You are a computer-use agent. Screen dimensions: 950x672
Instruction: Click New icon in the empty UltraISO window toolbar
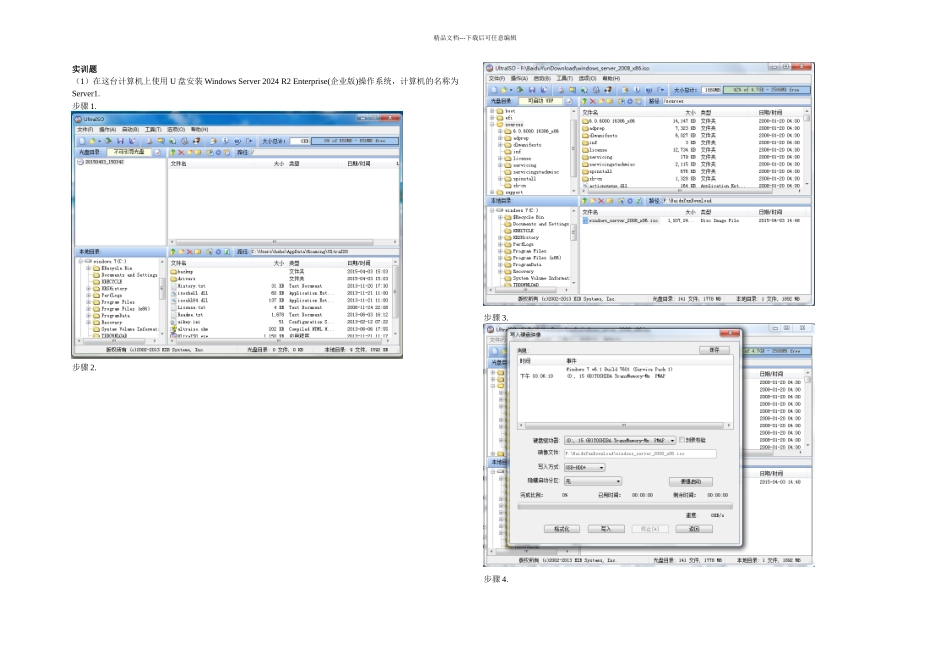click(x=81, y=141)
